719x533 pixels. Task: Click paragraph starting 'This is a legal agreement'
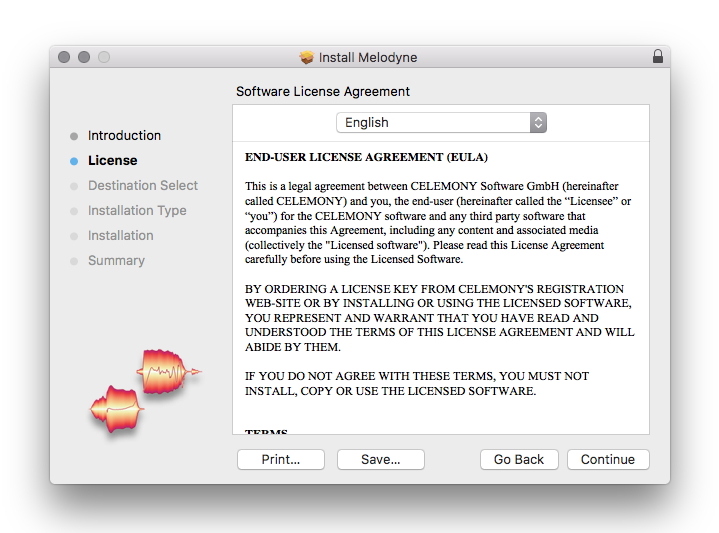(438, 222)
